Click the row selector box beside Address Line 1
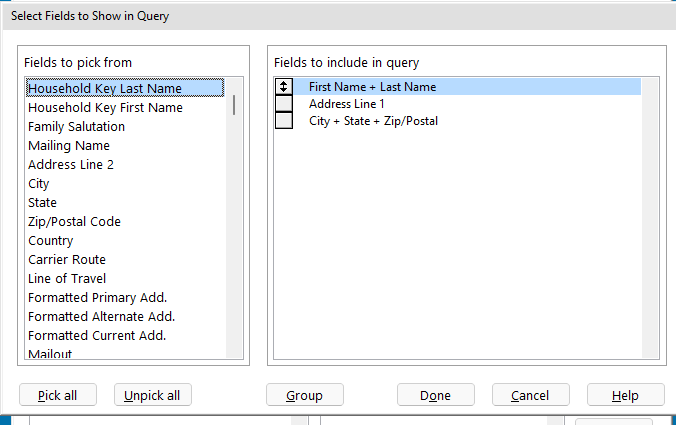This screenshot has width=676, height=425. pyautogui.click(x=284, y=104)
